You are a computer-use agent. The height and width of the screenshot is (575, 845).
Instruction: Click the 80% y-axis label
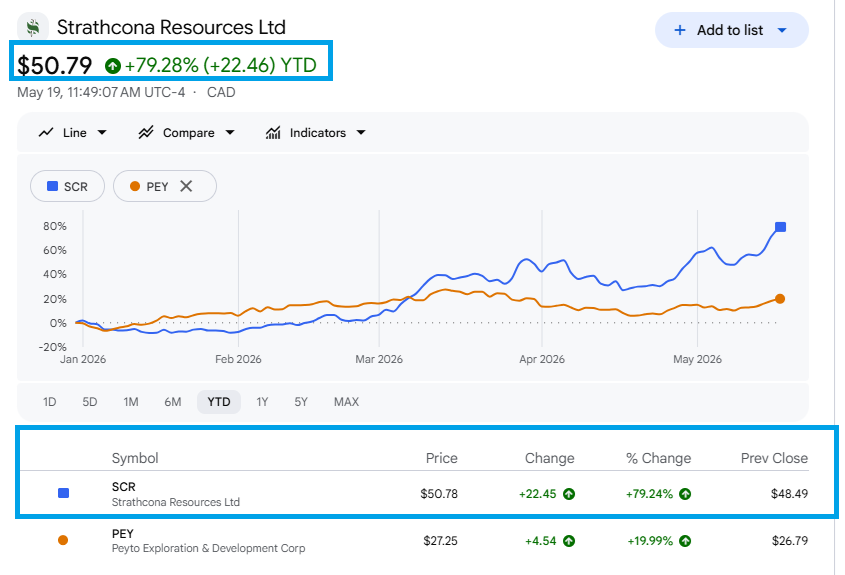(x=55, y=226)
